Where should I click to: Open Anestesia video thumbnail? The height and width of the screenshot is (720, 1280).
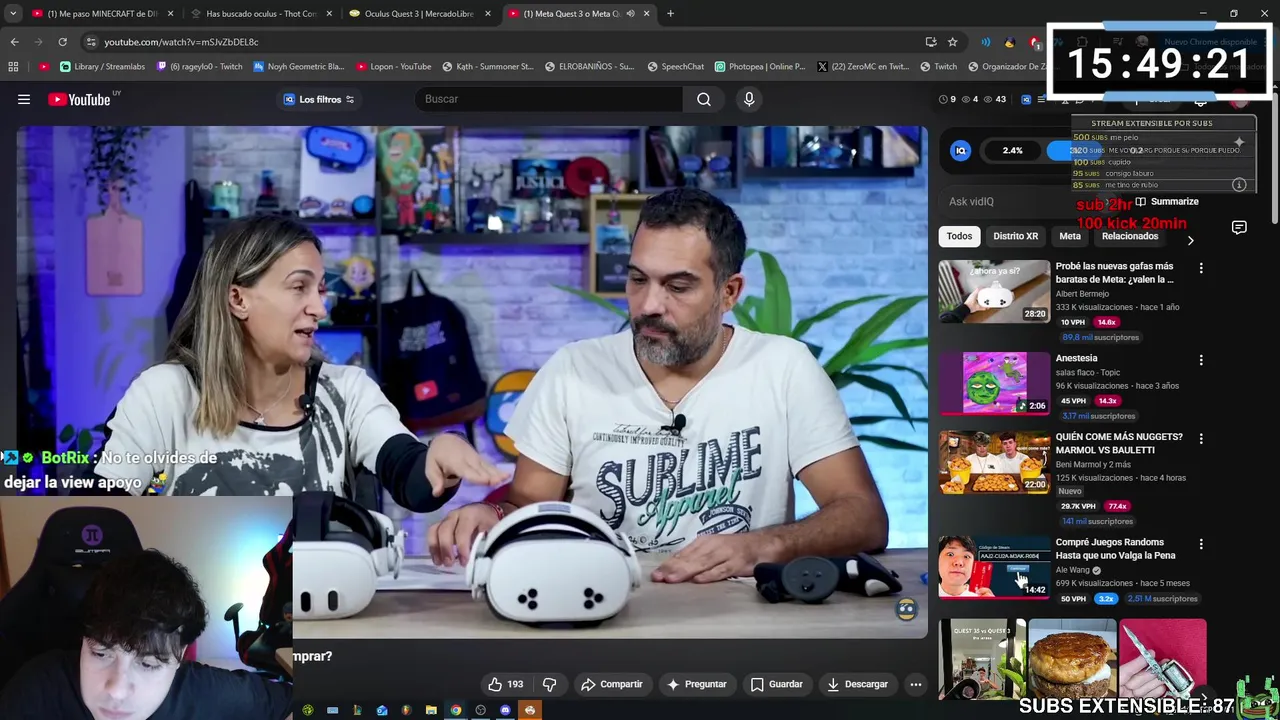994,382
